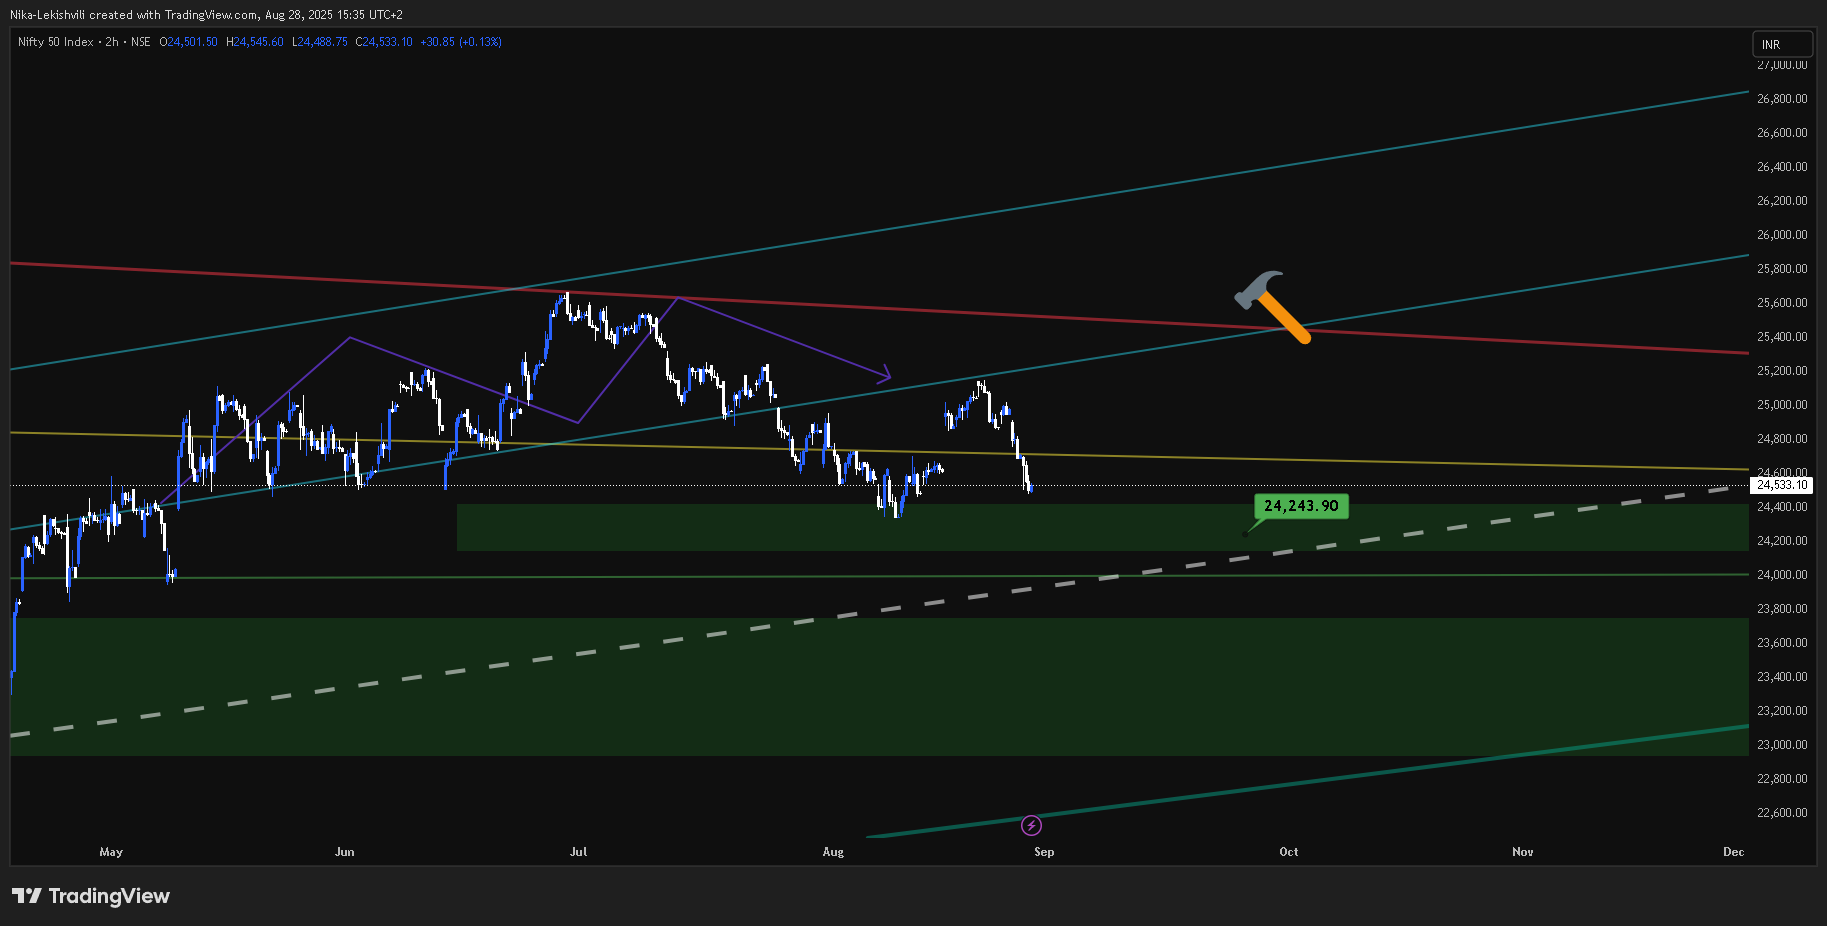
Task: Click the 25,200.00 price scale label
Action: 1782,371
